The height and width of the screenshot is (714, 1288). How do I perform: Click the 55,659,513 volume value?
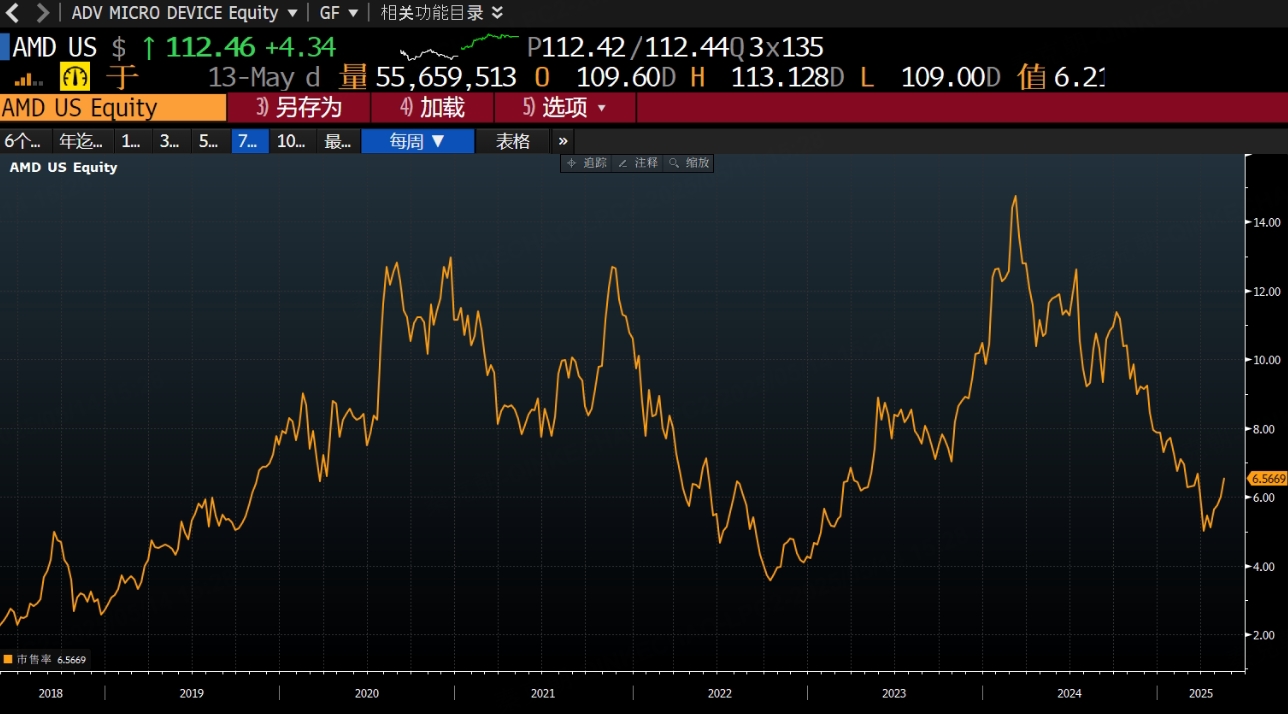click(x=446, y=78)
